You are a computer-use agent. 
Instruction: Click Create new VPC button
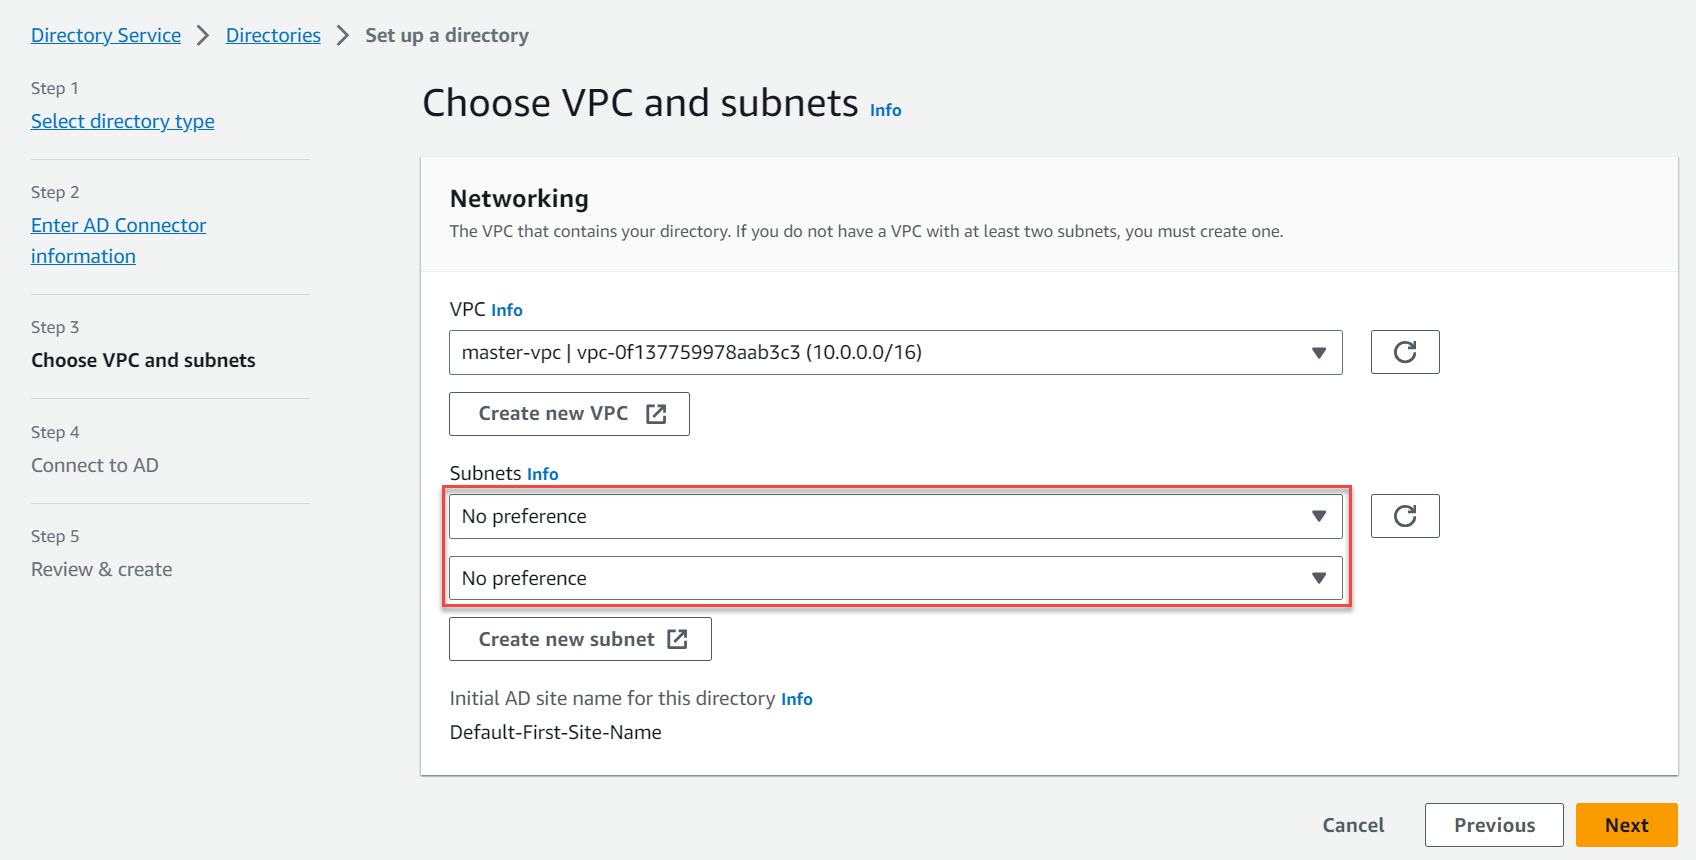[569, 414]
